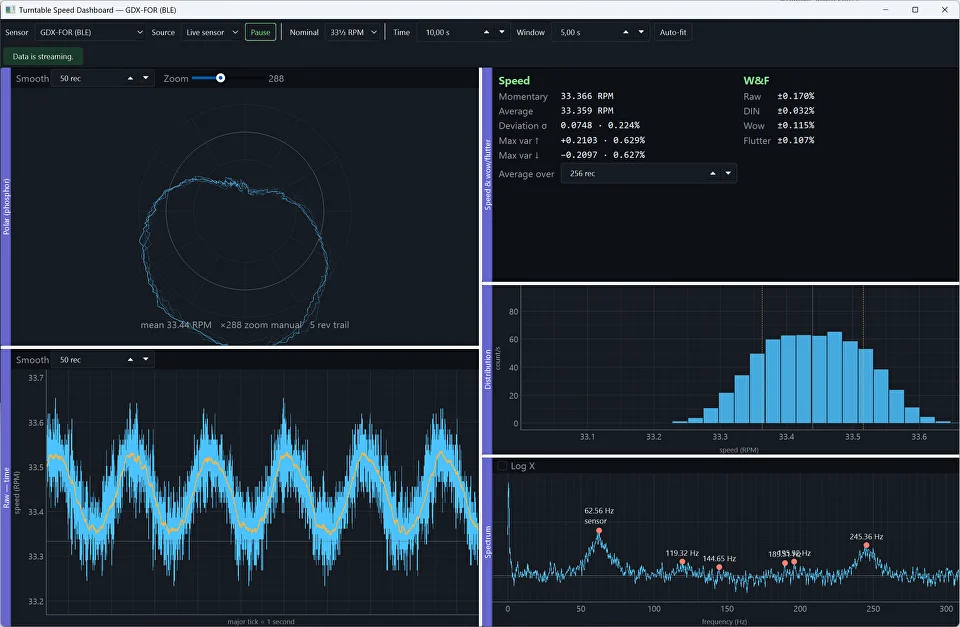Click the Average value 33.359 RPM
The height and width of the screenshot is (627, 960).
[587, 111]
